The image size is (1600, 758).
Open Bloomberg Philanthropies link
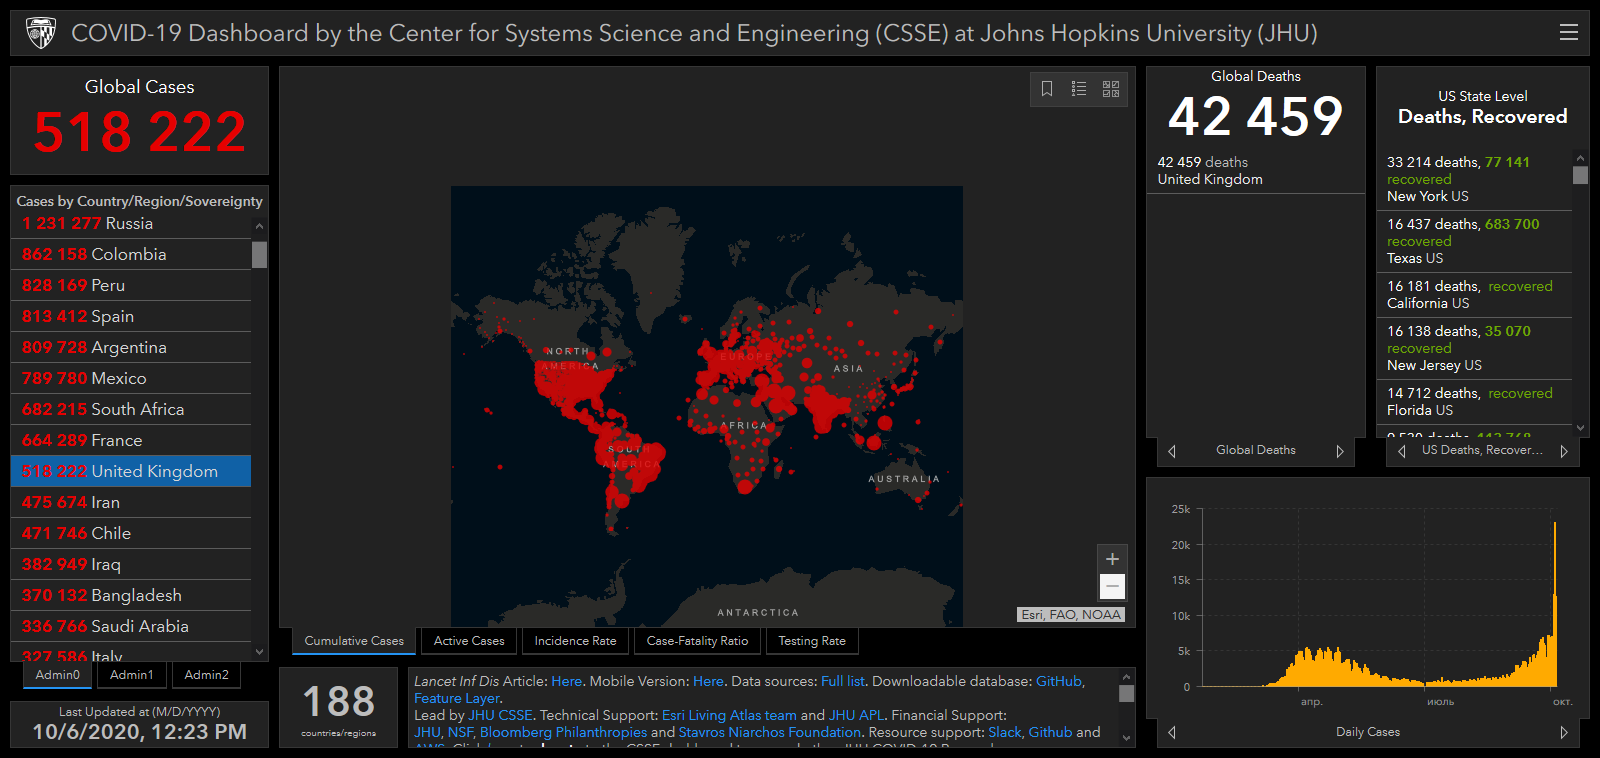point(563,732)
